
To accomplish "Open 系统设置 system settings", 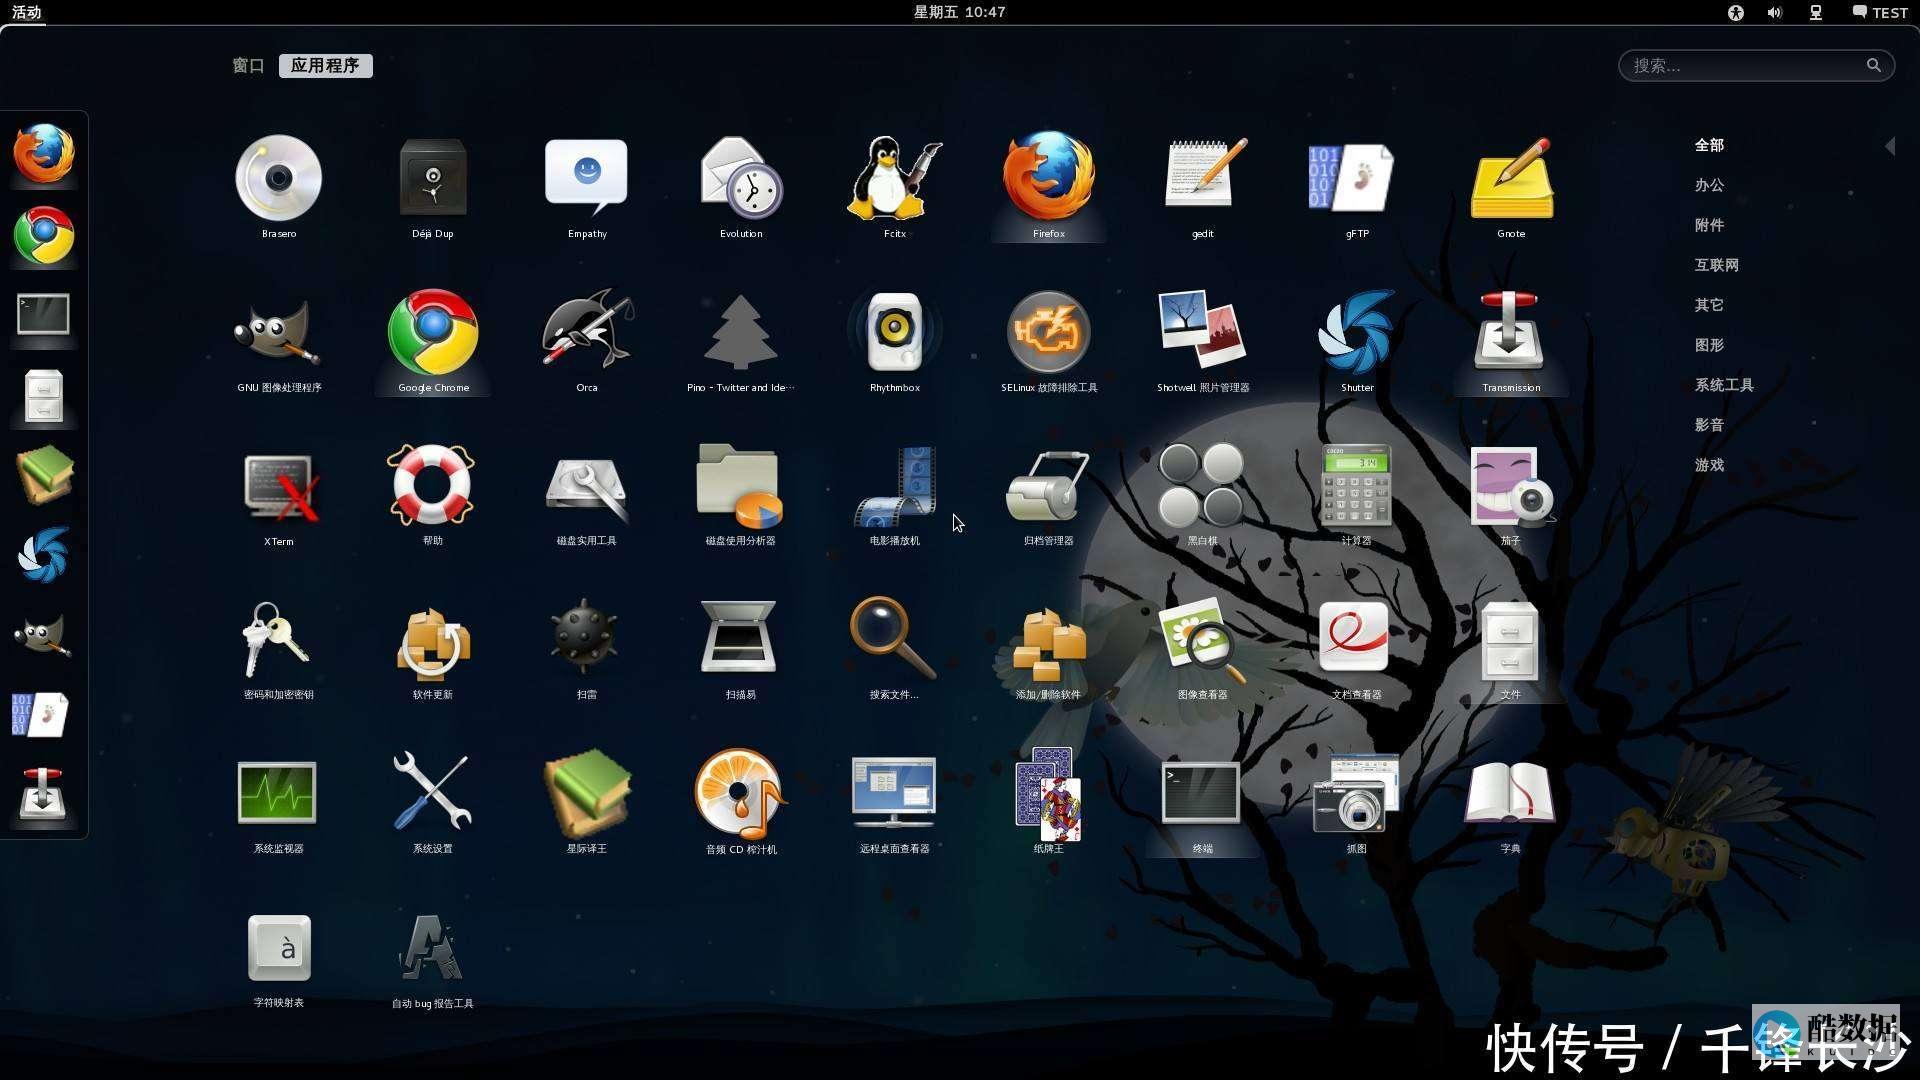I will [433, 803].
